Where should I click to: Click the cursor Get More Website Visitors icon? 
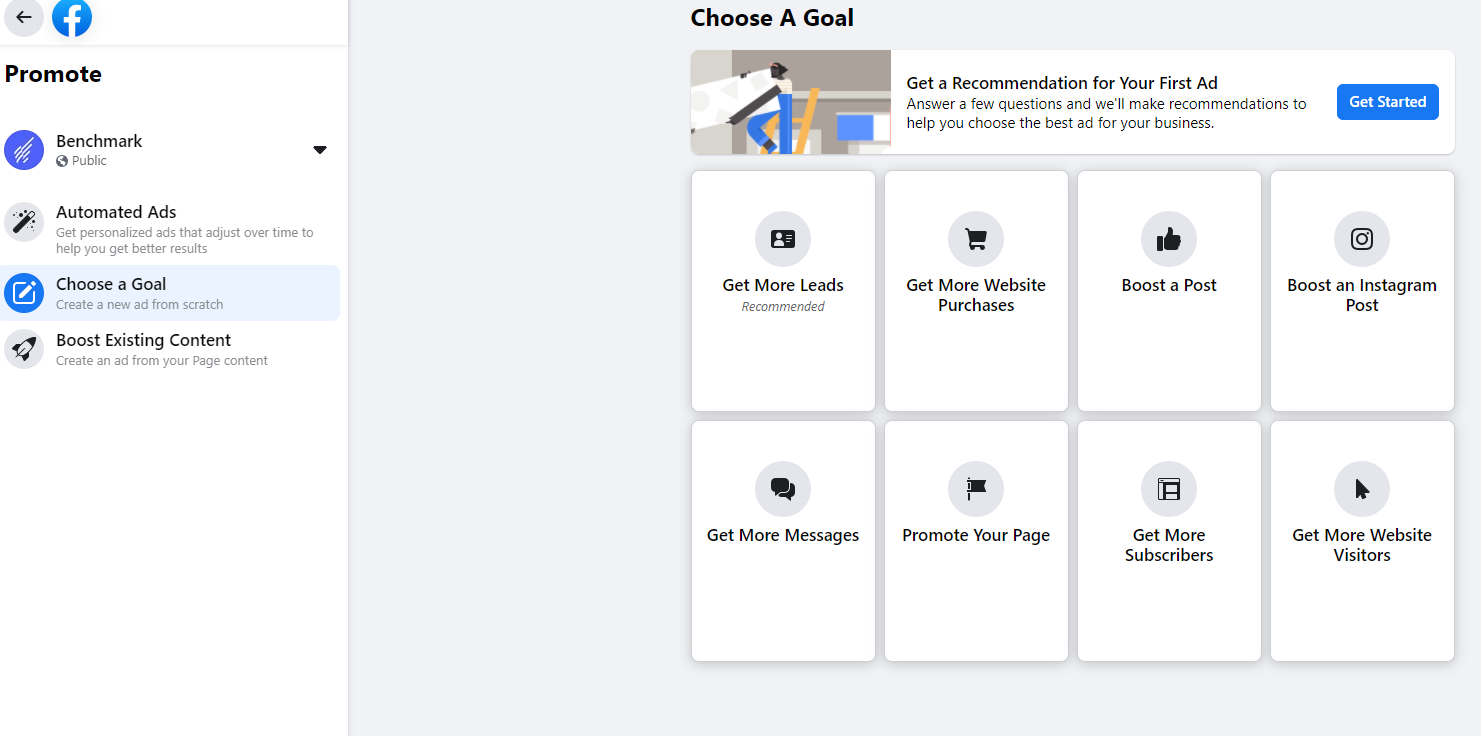(x=1362, y=489)
